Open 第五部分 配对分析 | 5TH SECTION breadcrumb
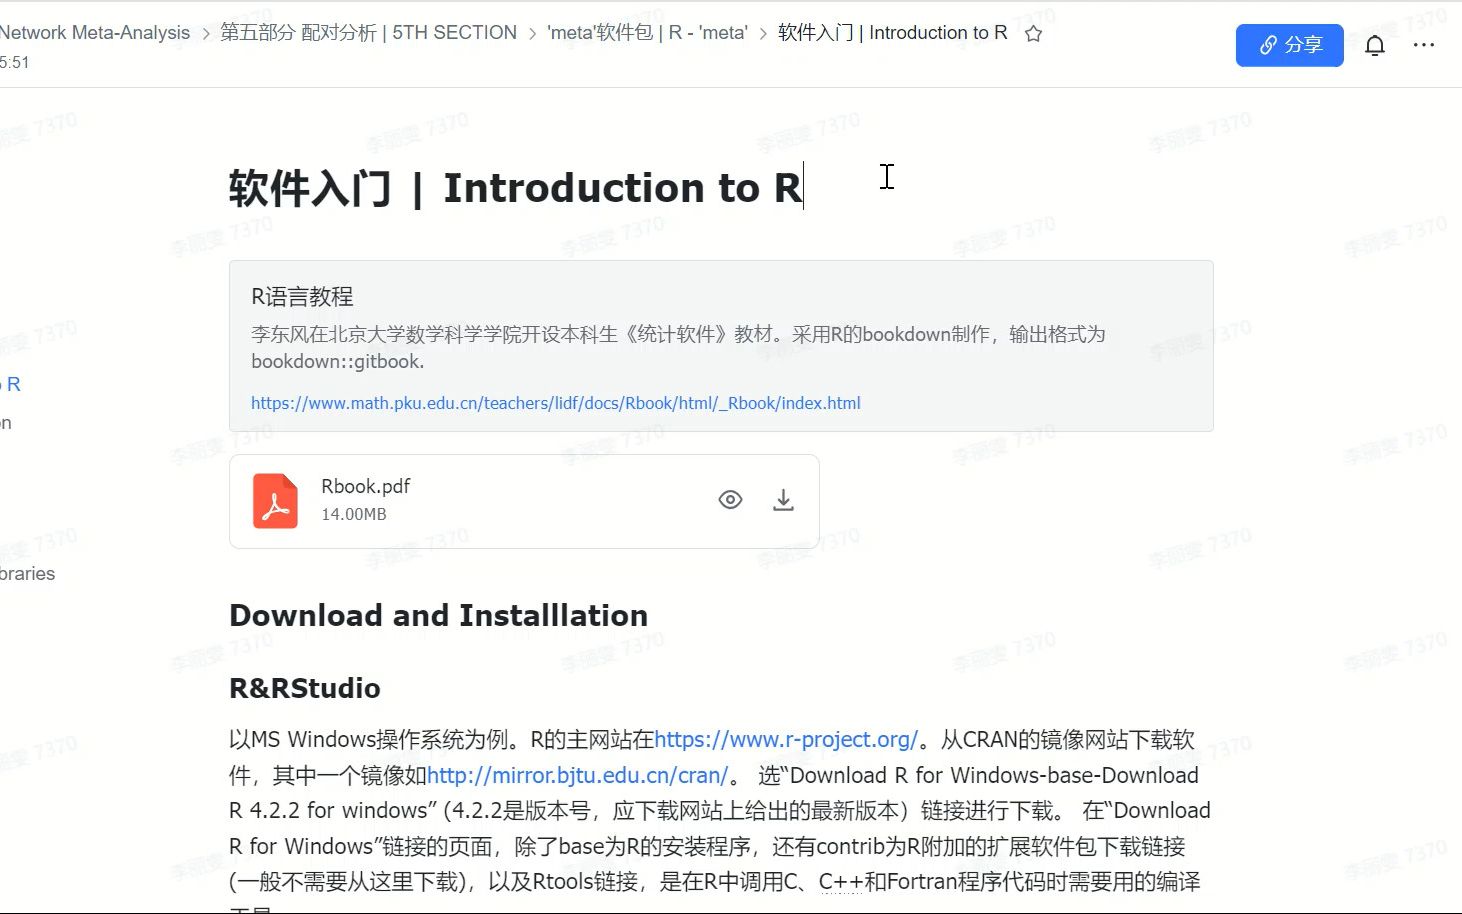 [x=368, y=33]
